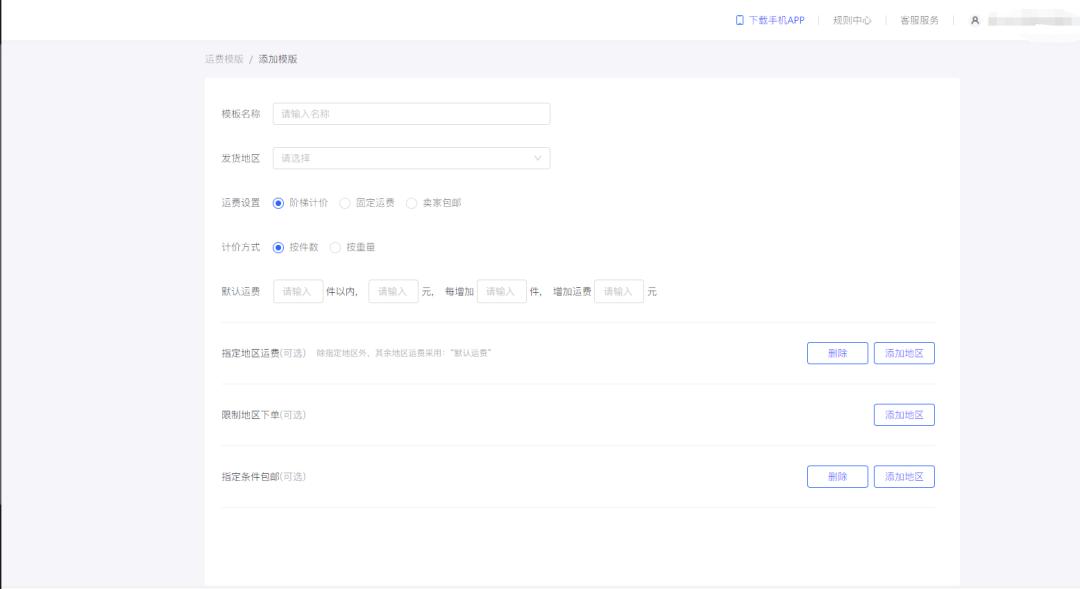Click the phone icon beside 下载手机APP

740,20
